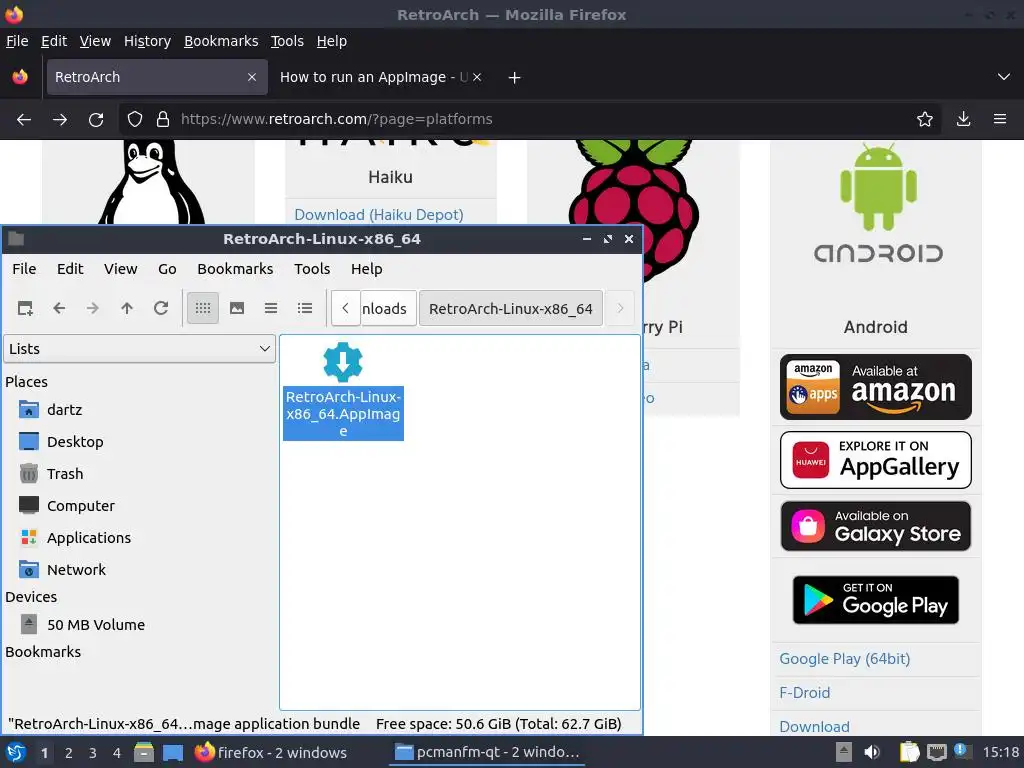The width and height of the screenshot is (1024, 768).
Task: Click the Huawei AppGallery badge
Action: tap(876, 460)
